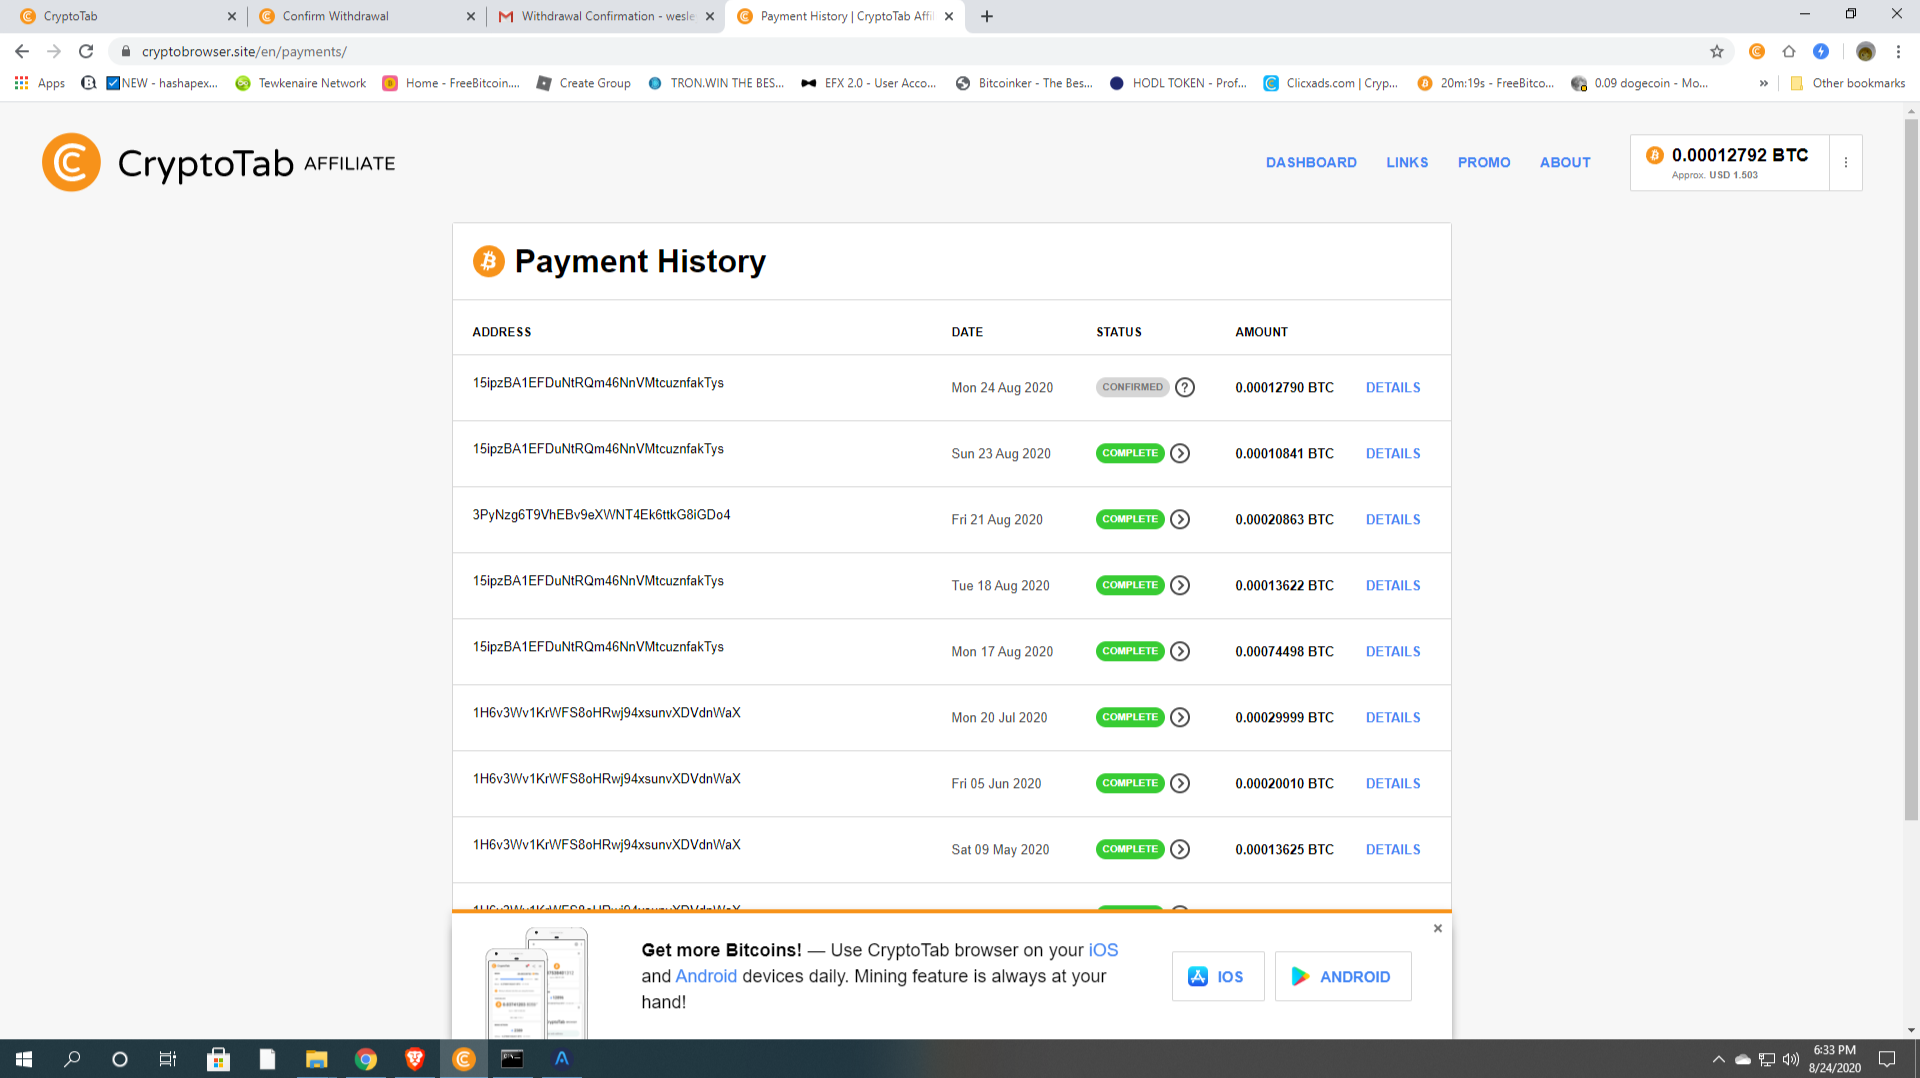The height and width of the screenshot is (1078, 1920).
Task: Click the volume icon in system tray
Action: click(x=1790, y=1059)
